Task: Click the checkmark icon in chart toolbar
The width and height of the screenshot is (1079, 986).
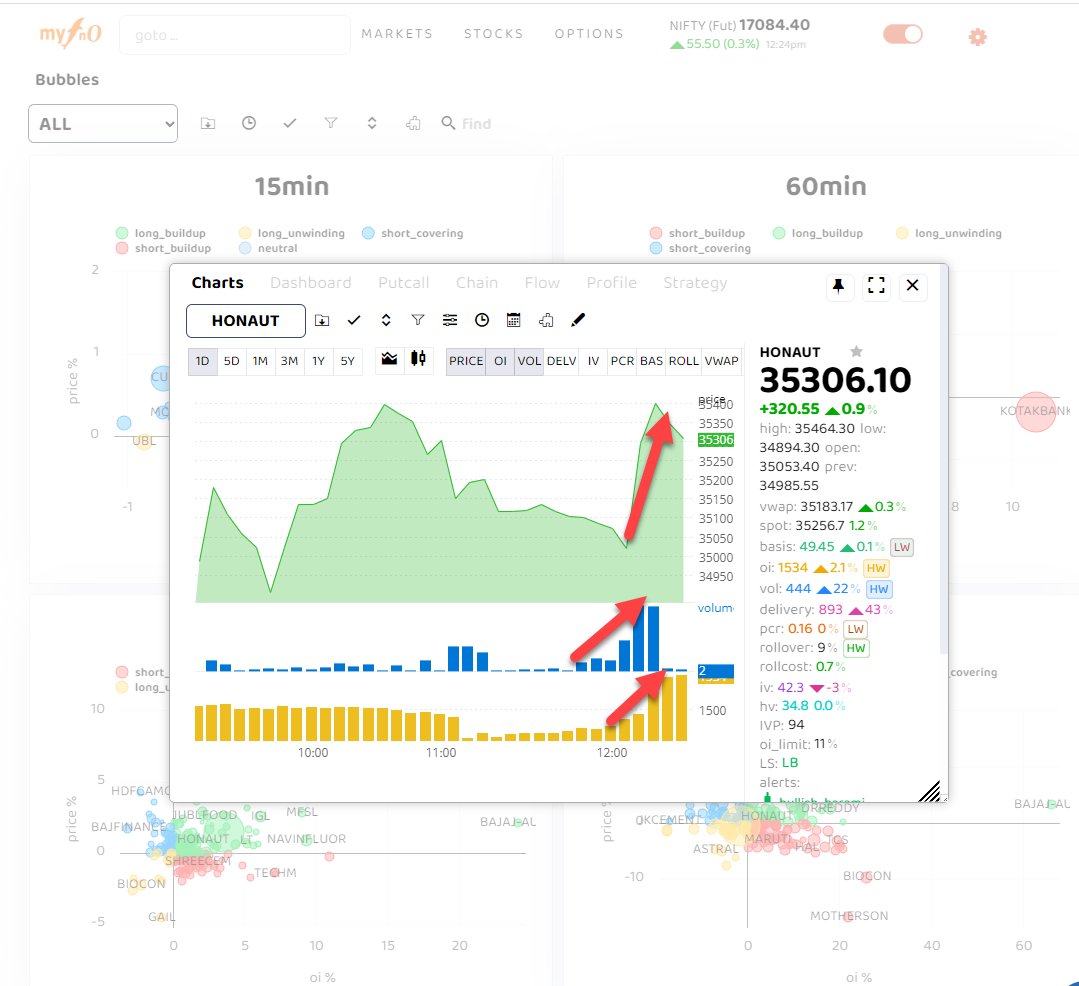Action: click(x=354, y=320)
